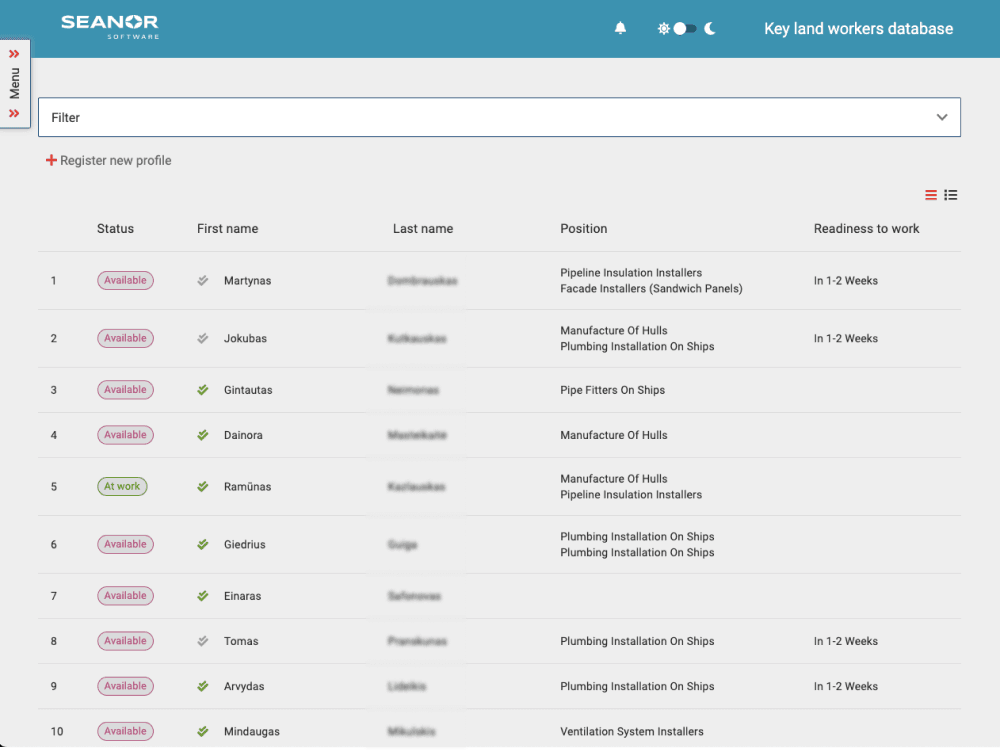Image resolution: width=1000 pixels, height=752 pixels.
Task: Click the moon dark theme icon
Action: pyautogui.click(x=710, y=29)
